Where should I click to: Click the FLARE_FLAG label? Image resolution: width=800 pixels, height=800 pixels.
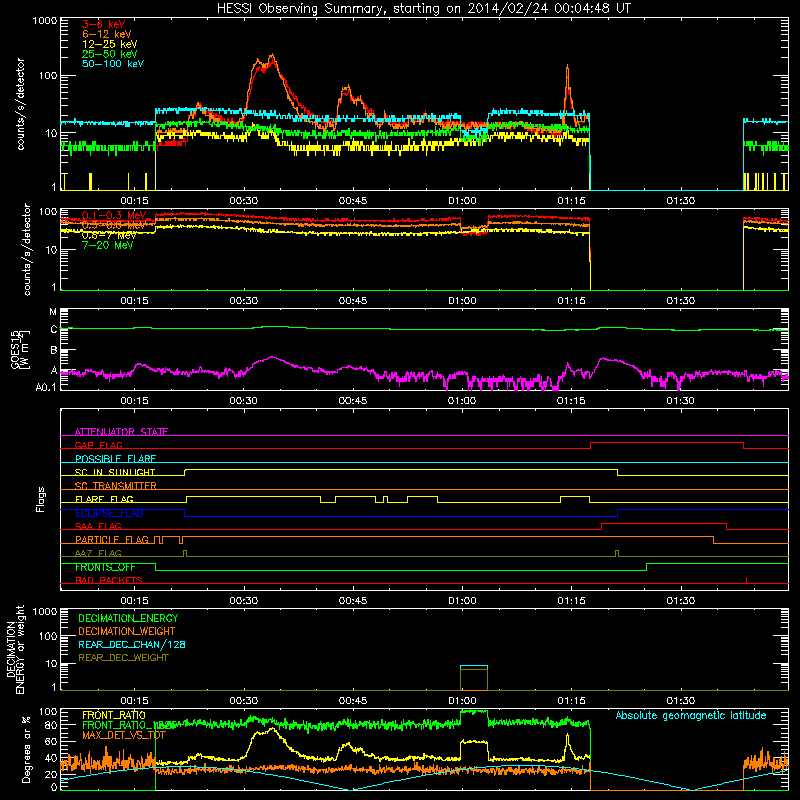pos(104,499)
